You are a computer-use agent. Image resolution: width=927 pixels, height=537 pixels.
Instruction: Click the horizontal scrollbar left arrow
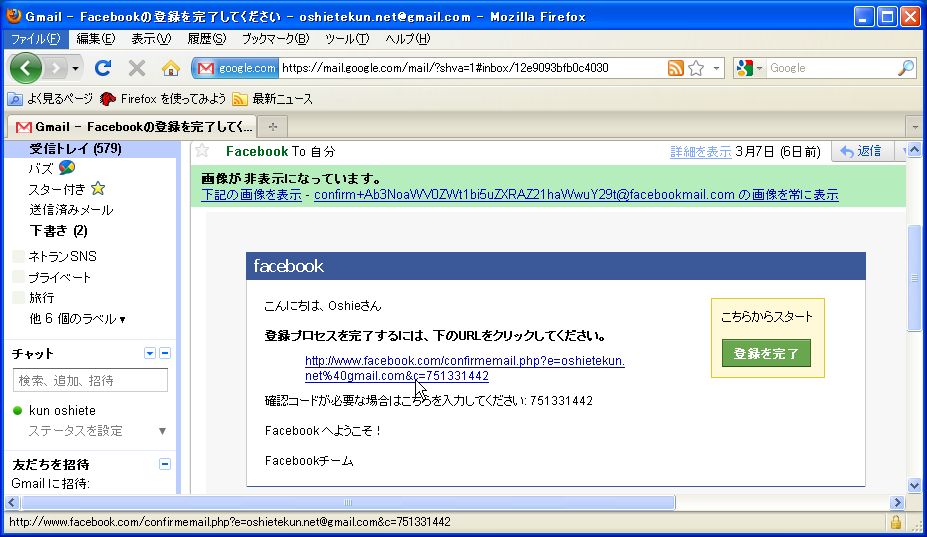(12, 503)
